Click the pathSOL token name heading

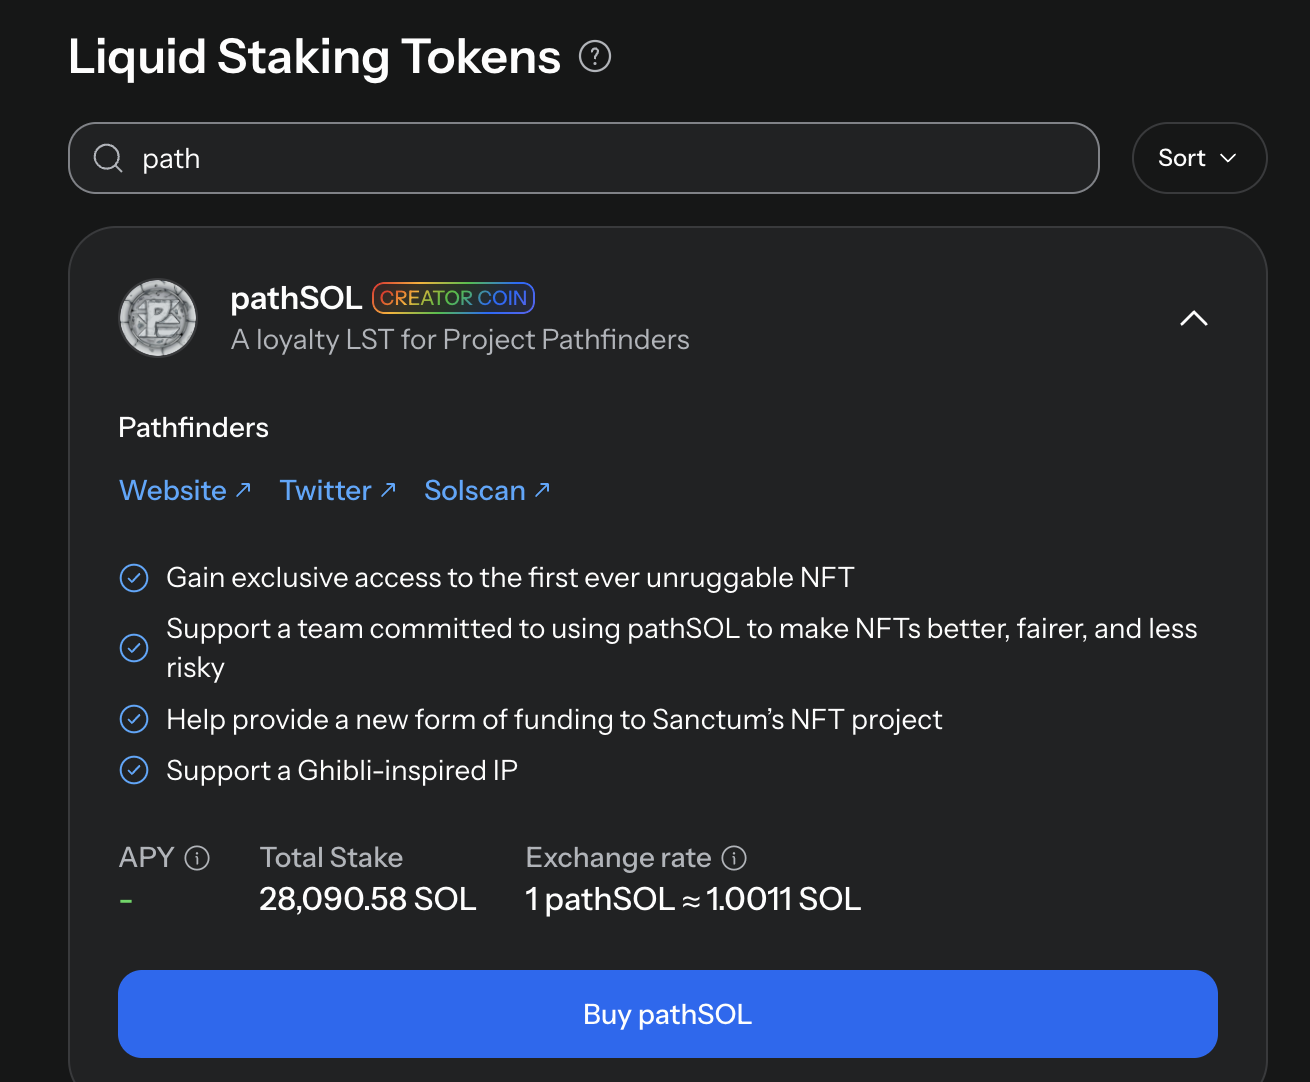296,298
